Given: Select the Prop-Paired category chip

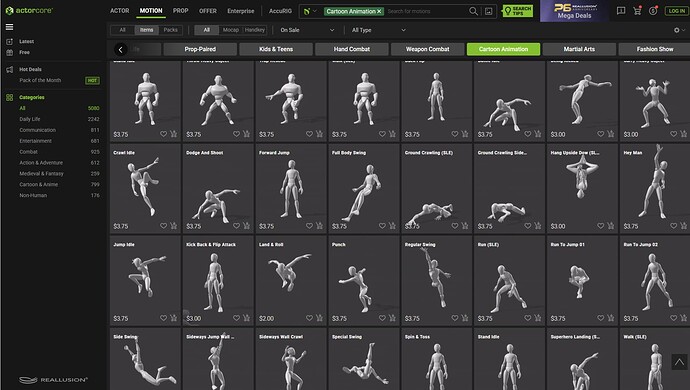Looking at the screenshot, I should coord(200,49).
